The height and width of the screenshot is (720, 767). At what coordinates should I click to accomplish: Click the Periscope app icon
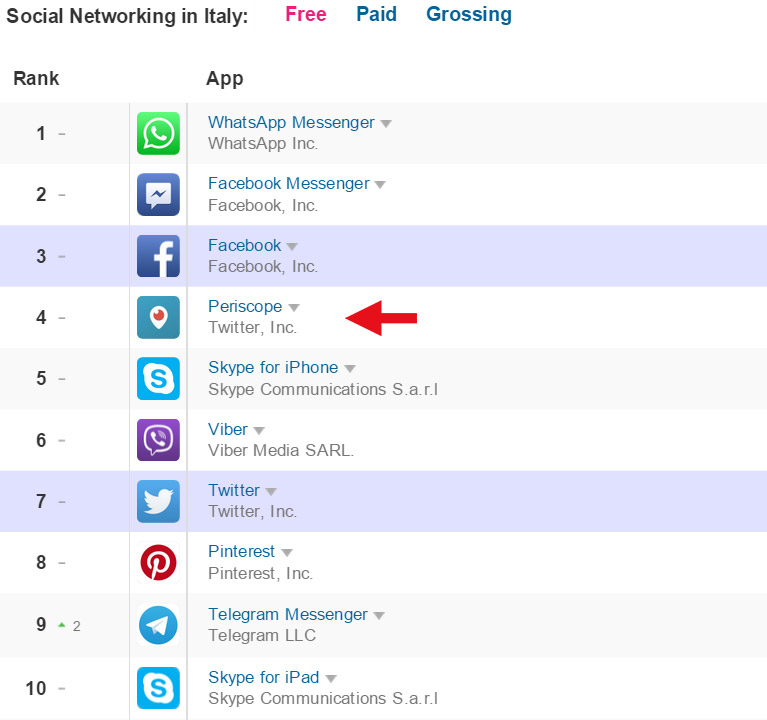tap(158, 317)
